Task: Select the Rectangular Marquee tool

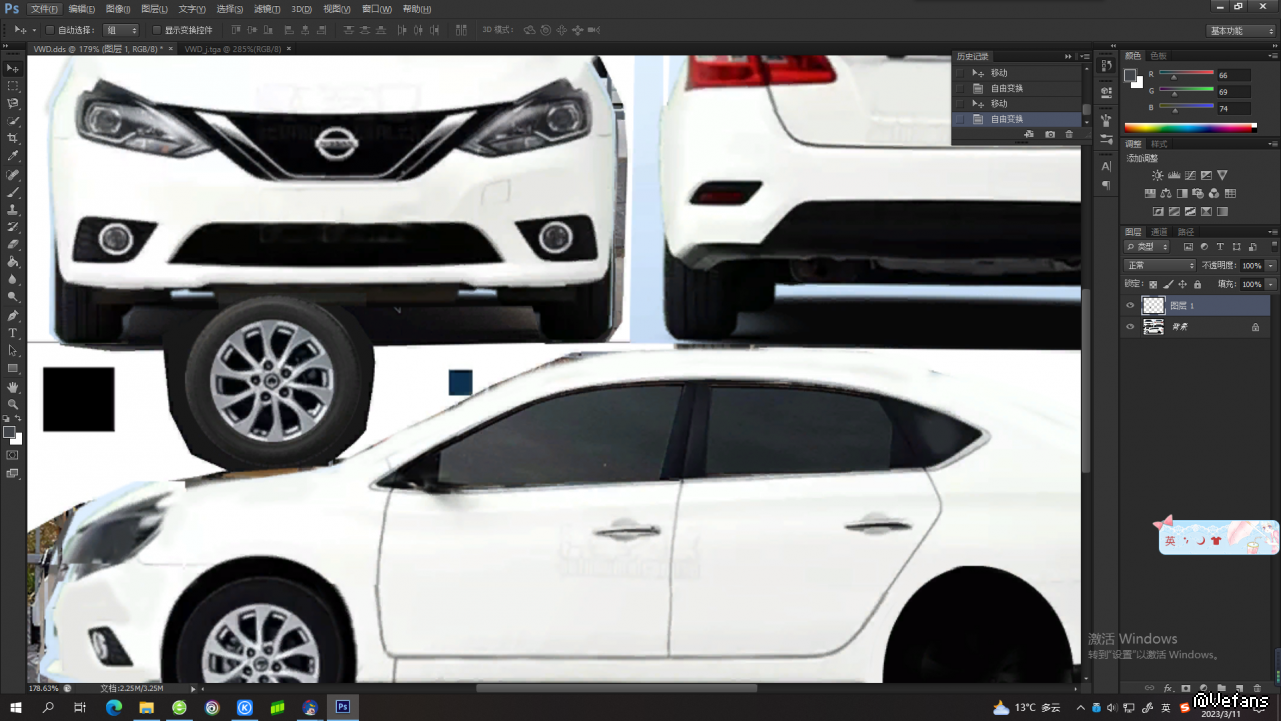Action: click(x=13, y=86)
